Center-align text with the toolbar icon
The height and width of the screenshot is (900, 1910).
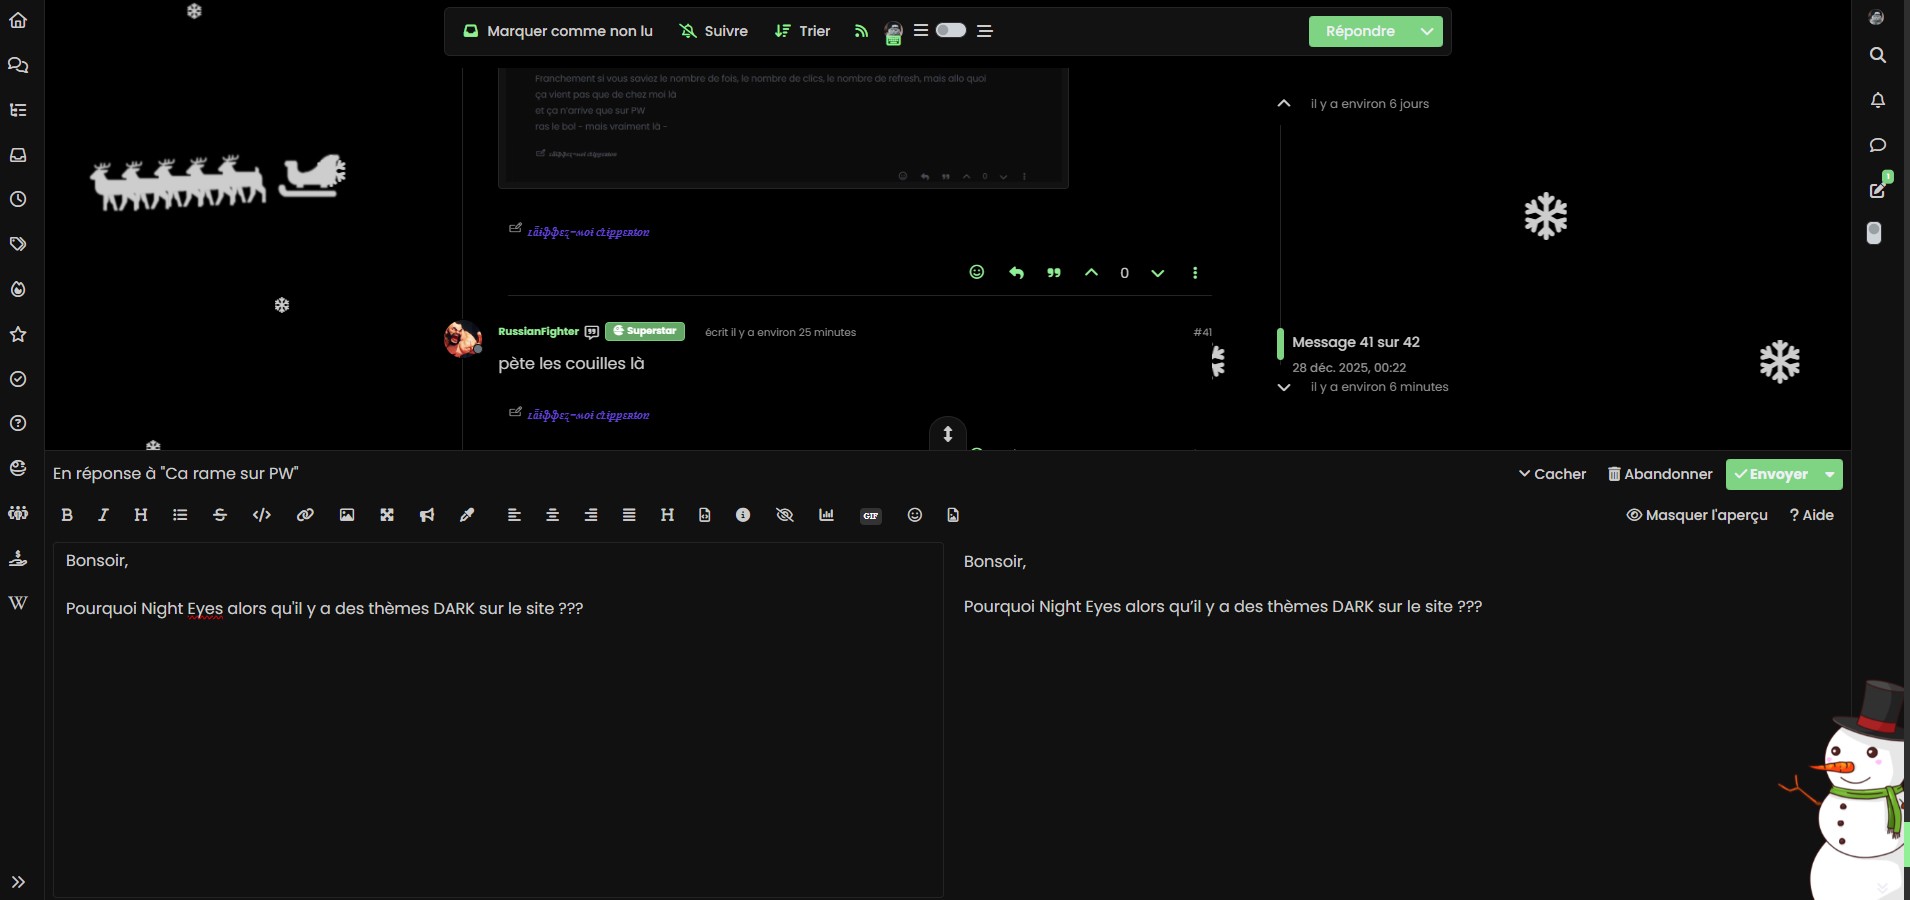point(552,515)
